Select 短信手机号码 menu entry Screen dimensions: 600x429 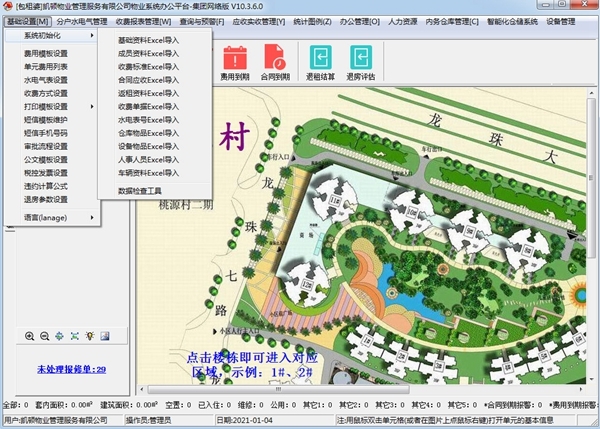pos(46,133)
